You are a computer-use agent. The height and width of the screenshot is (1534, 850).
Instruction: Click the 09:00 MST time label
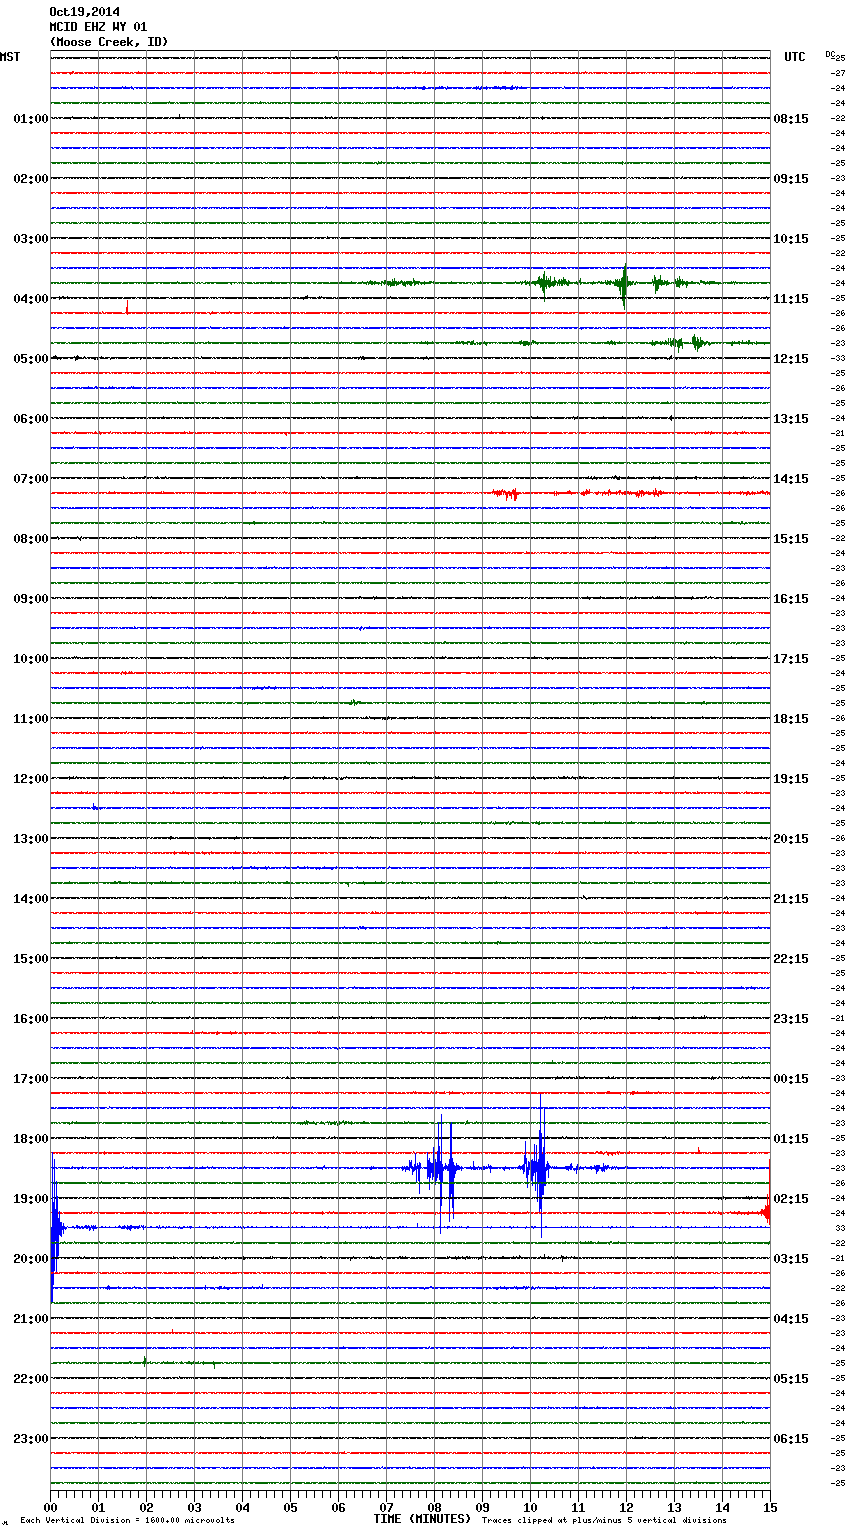tap(30, 599)
